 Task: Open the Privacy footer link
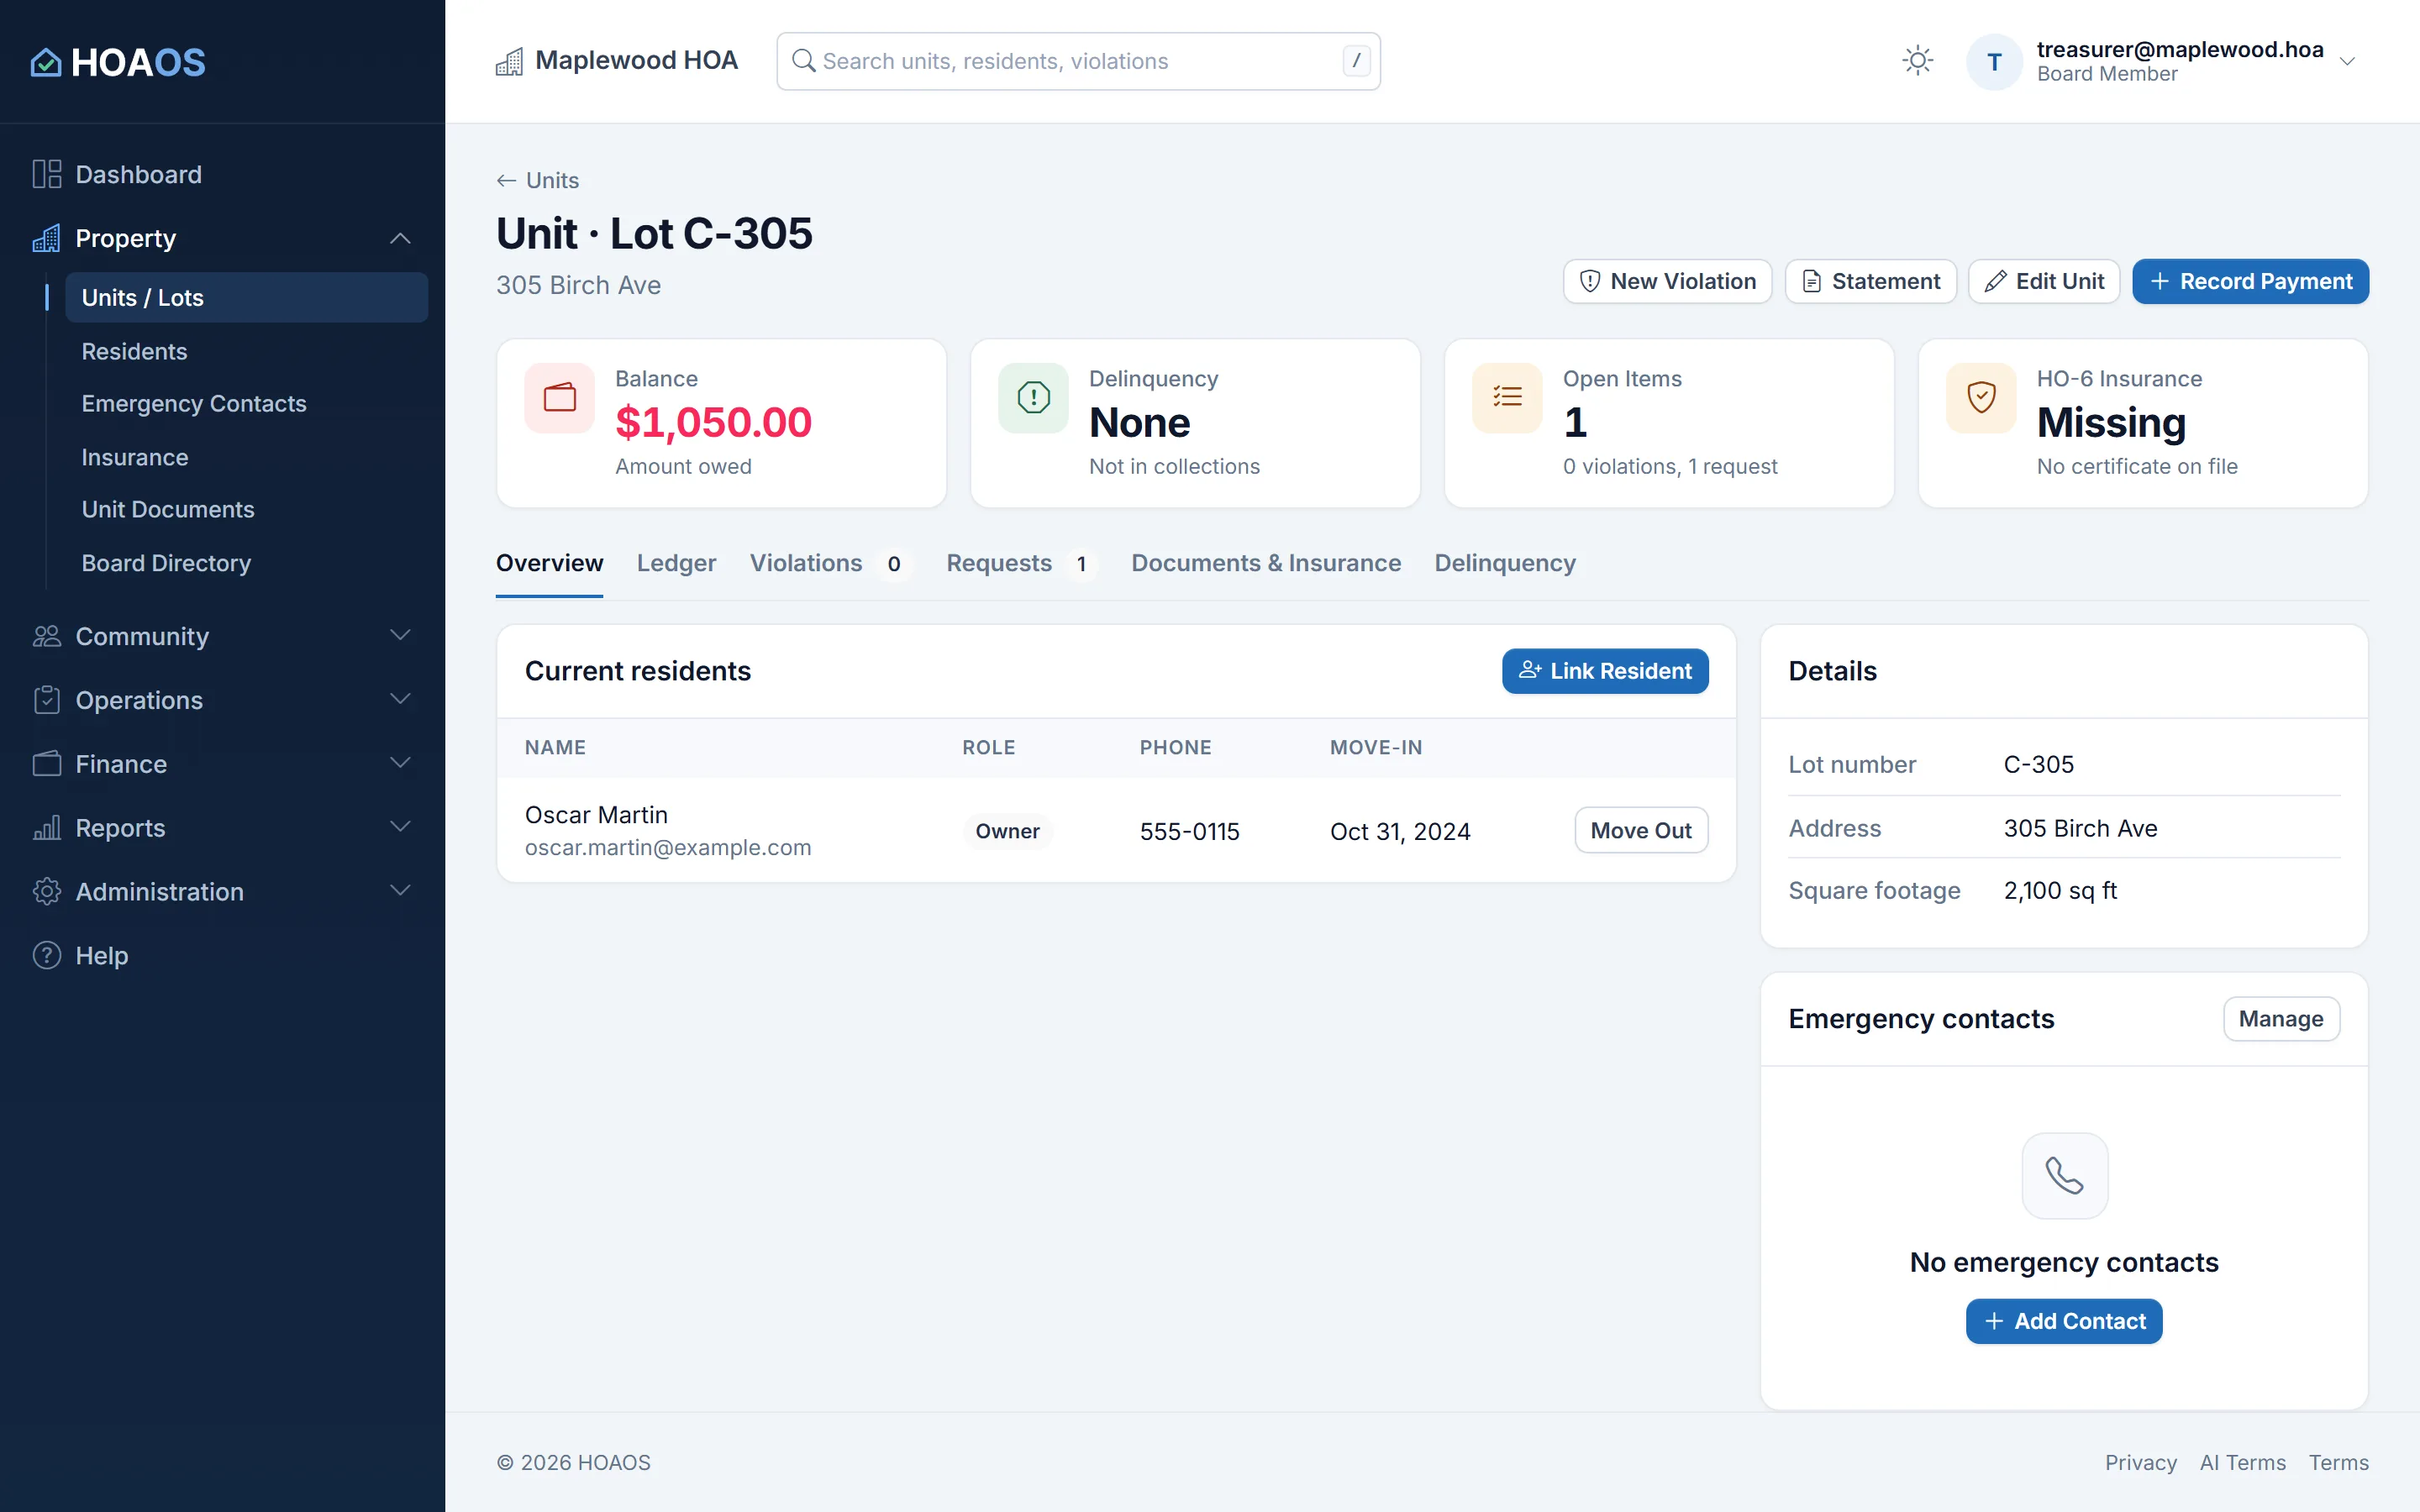2140,1462
